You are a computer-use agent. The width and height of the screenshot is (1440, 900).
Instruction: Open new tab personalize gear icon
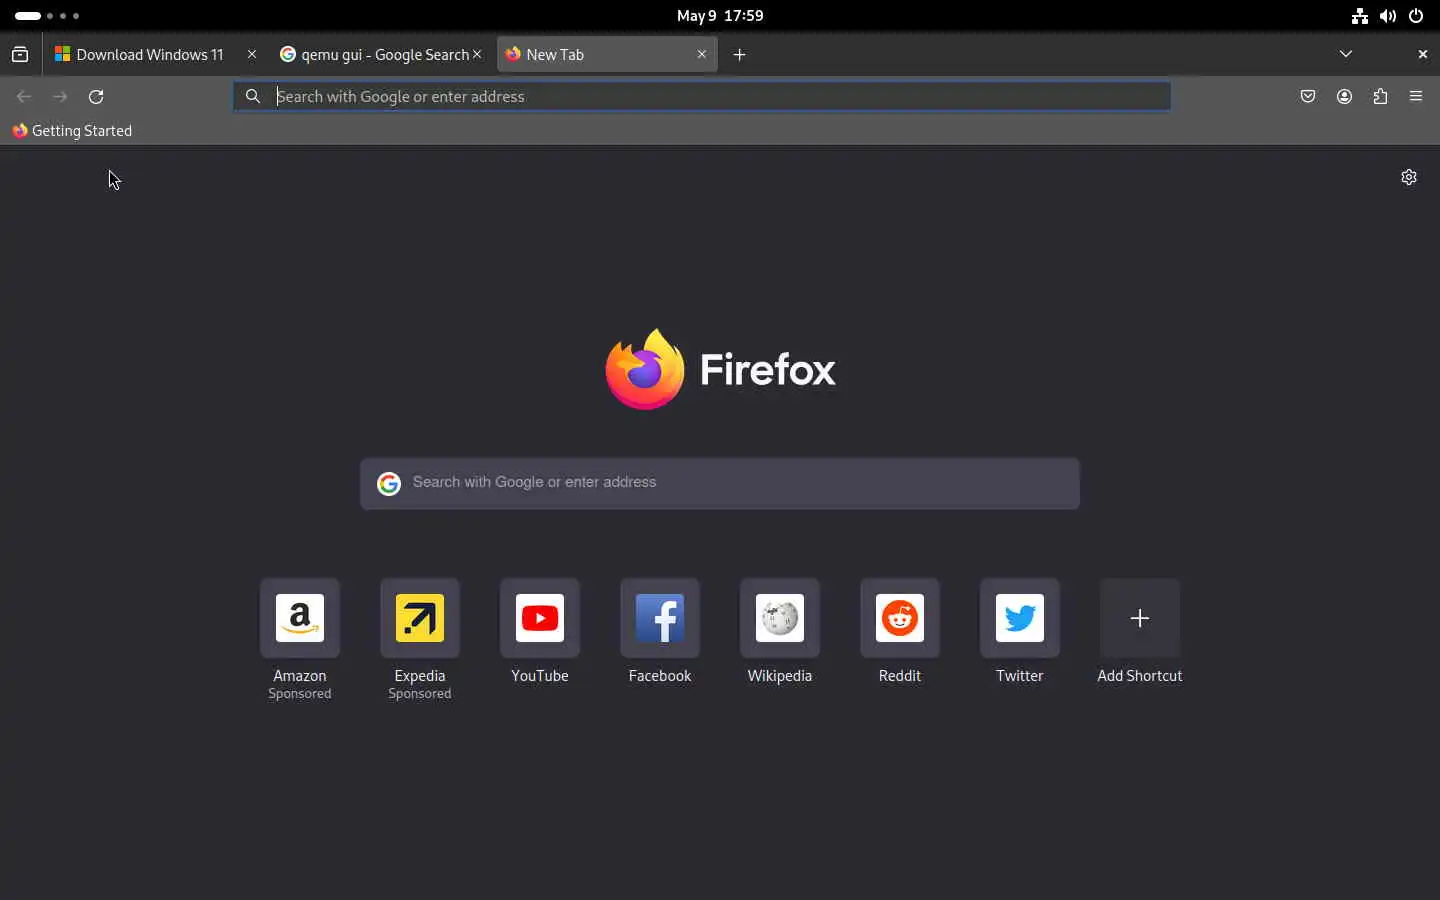point(1409,177)
